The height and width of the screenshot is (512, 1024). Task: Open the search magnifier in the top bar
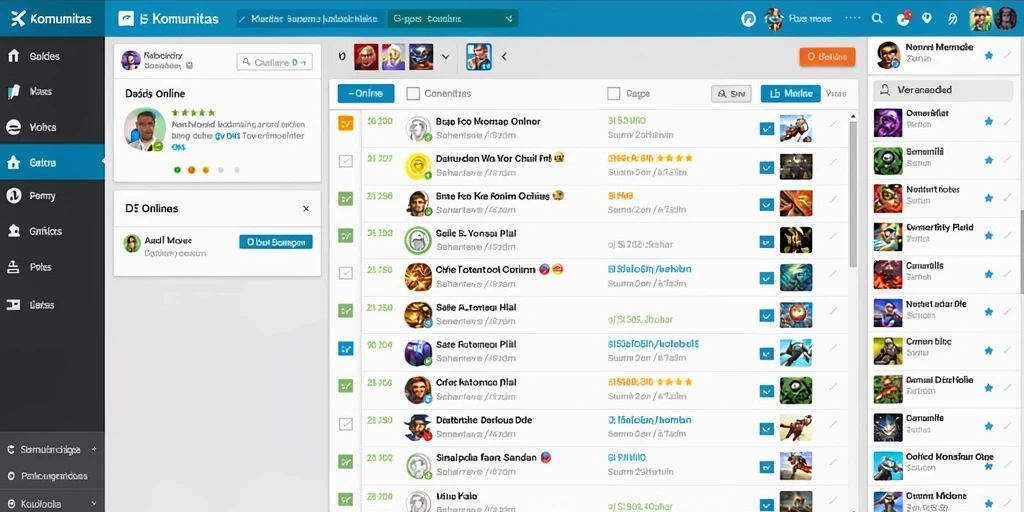point(877,18)
